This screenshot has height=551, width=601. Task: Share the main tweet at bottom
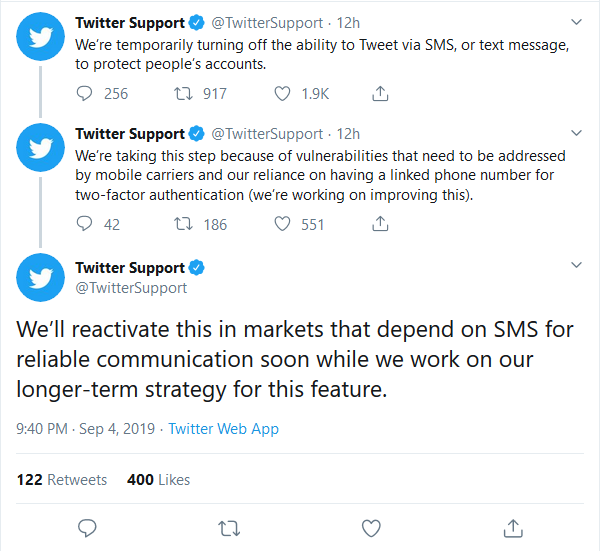(513, 527)
